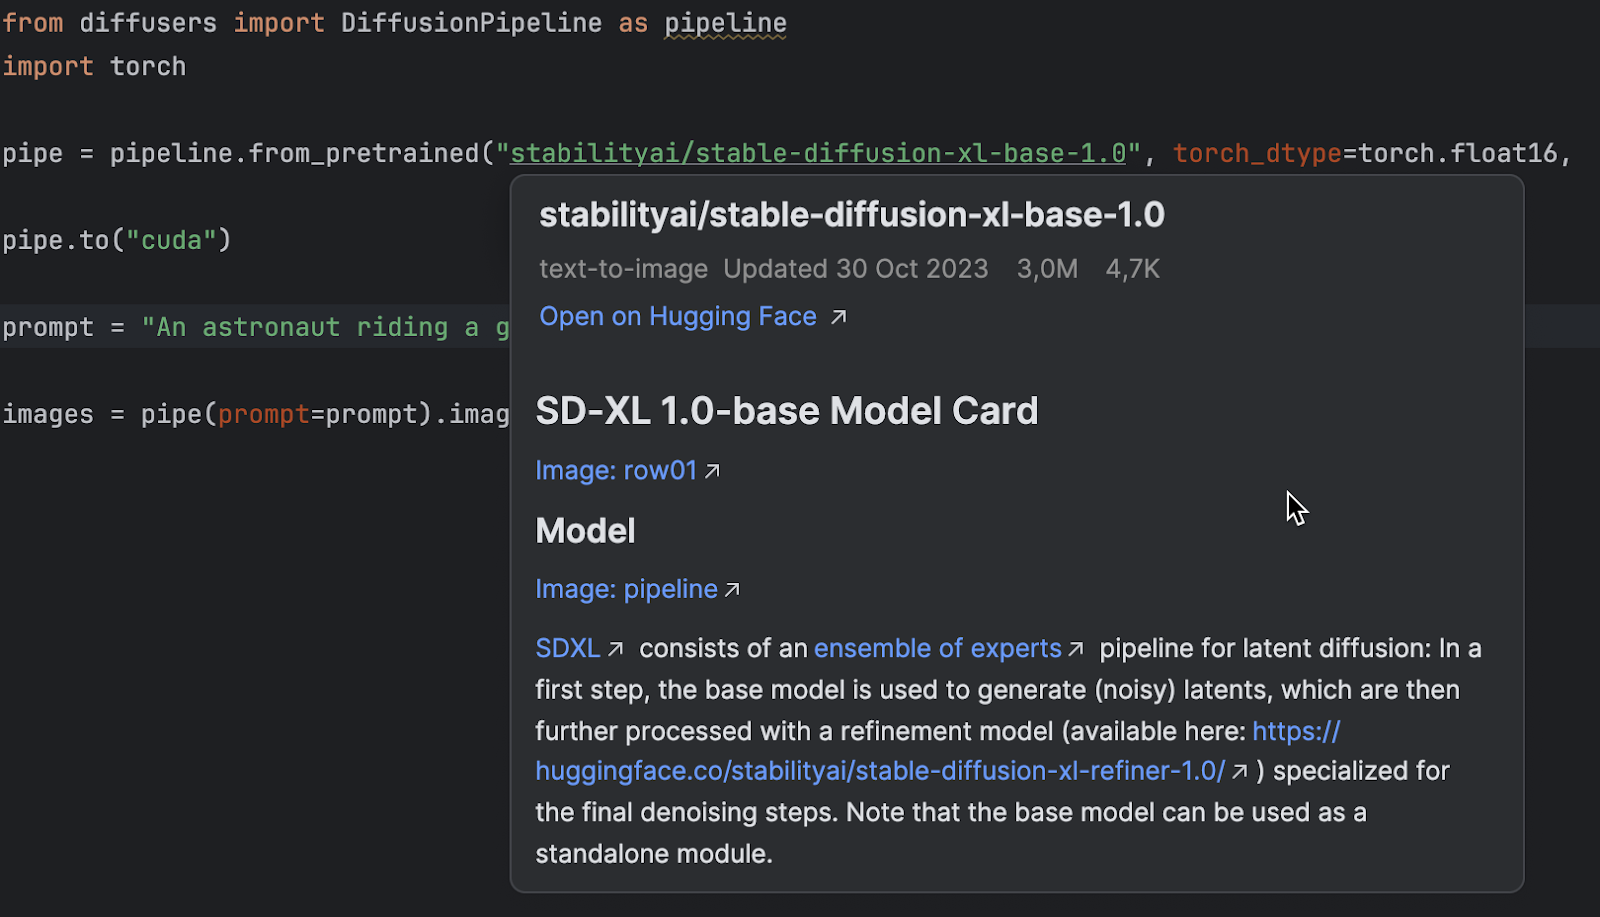
Task: Open the stable-diffusion-xl-refiner-1.0 URL link
Action: 880,771
